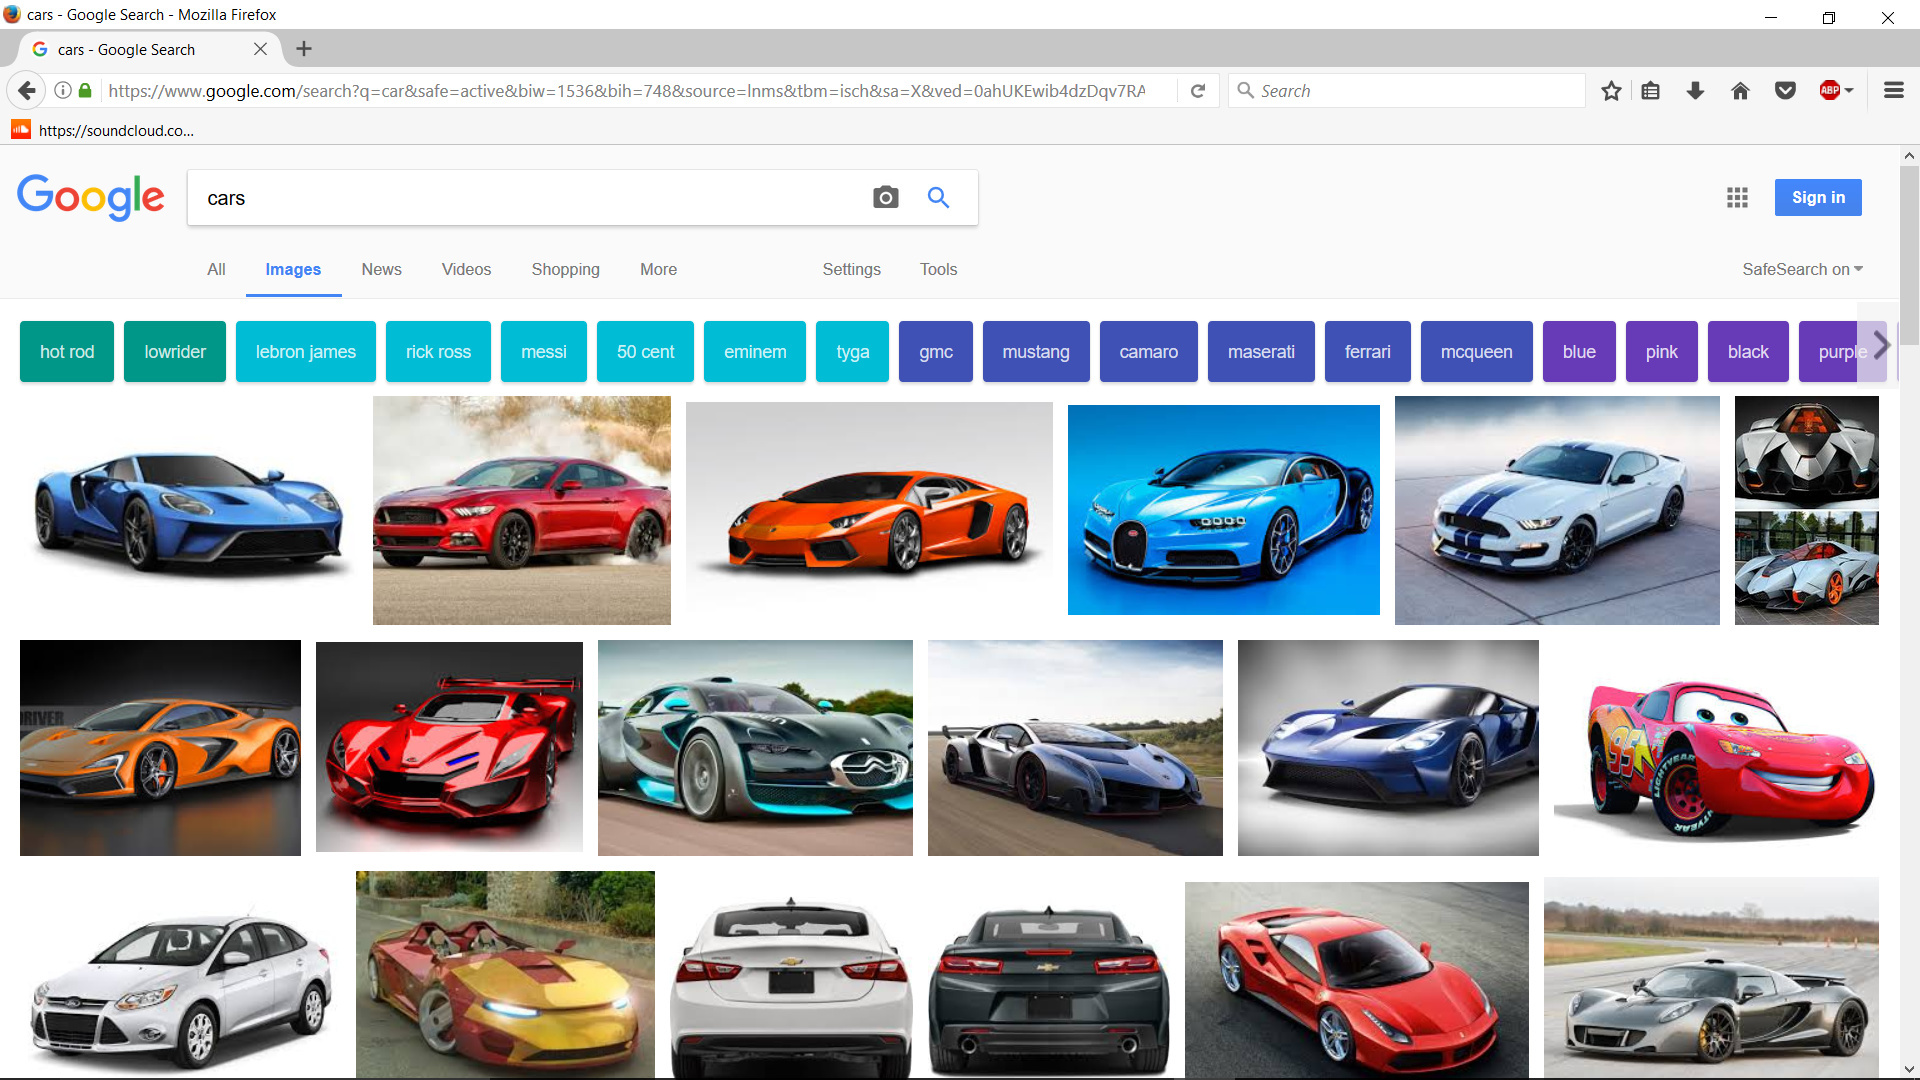Open the Adblock Plus dropdown arrow

[1849, 91]
